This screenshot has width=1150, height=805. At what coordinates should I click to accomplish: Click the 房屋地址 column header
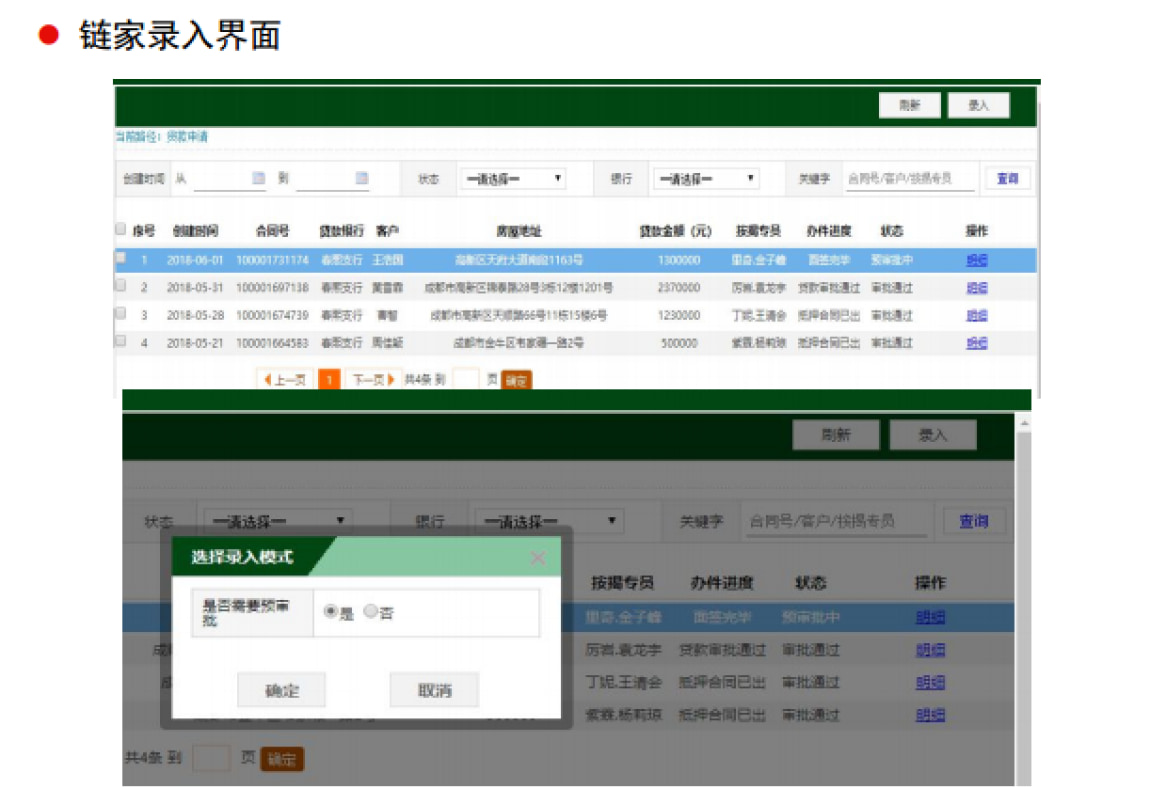[x=519, y=231]
